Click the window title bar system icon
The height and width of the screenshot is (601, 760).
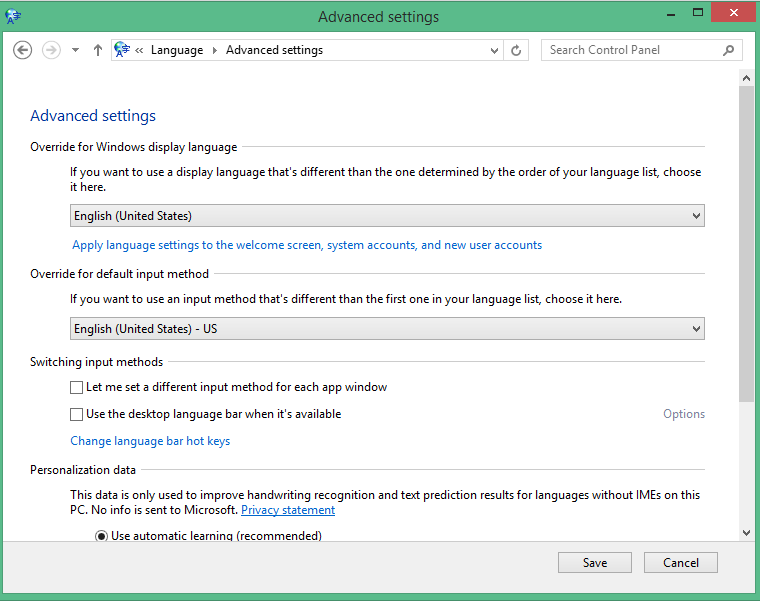click(x=13, y=16)
